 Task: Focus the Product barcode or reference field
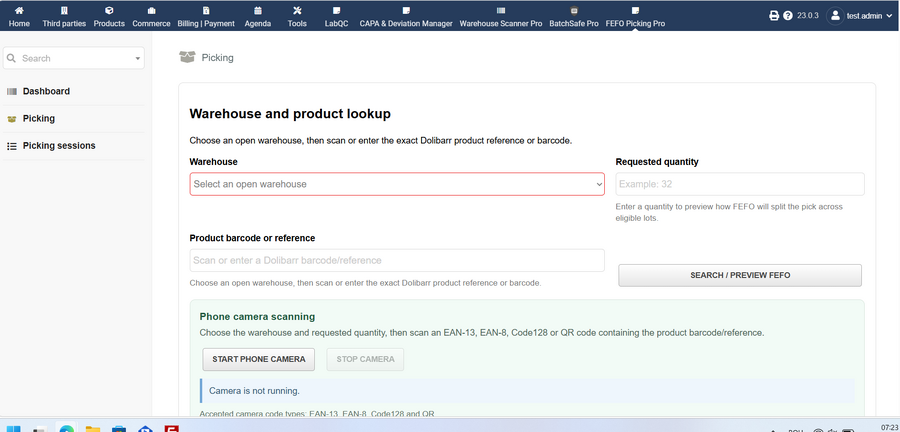397,260
